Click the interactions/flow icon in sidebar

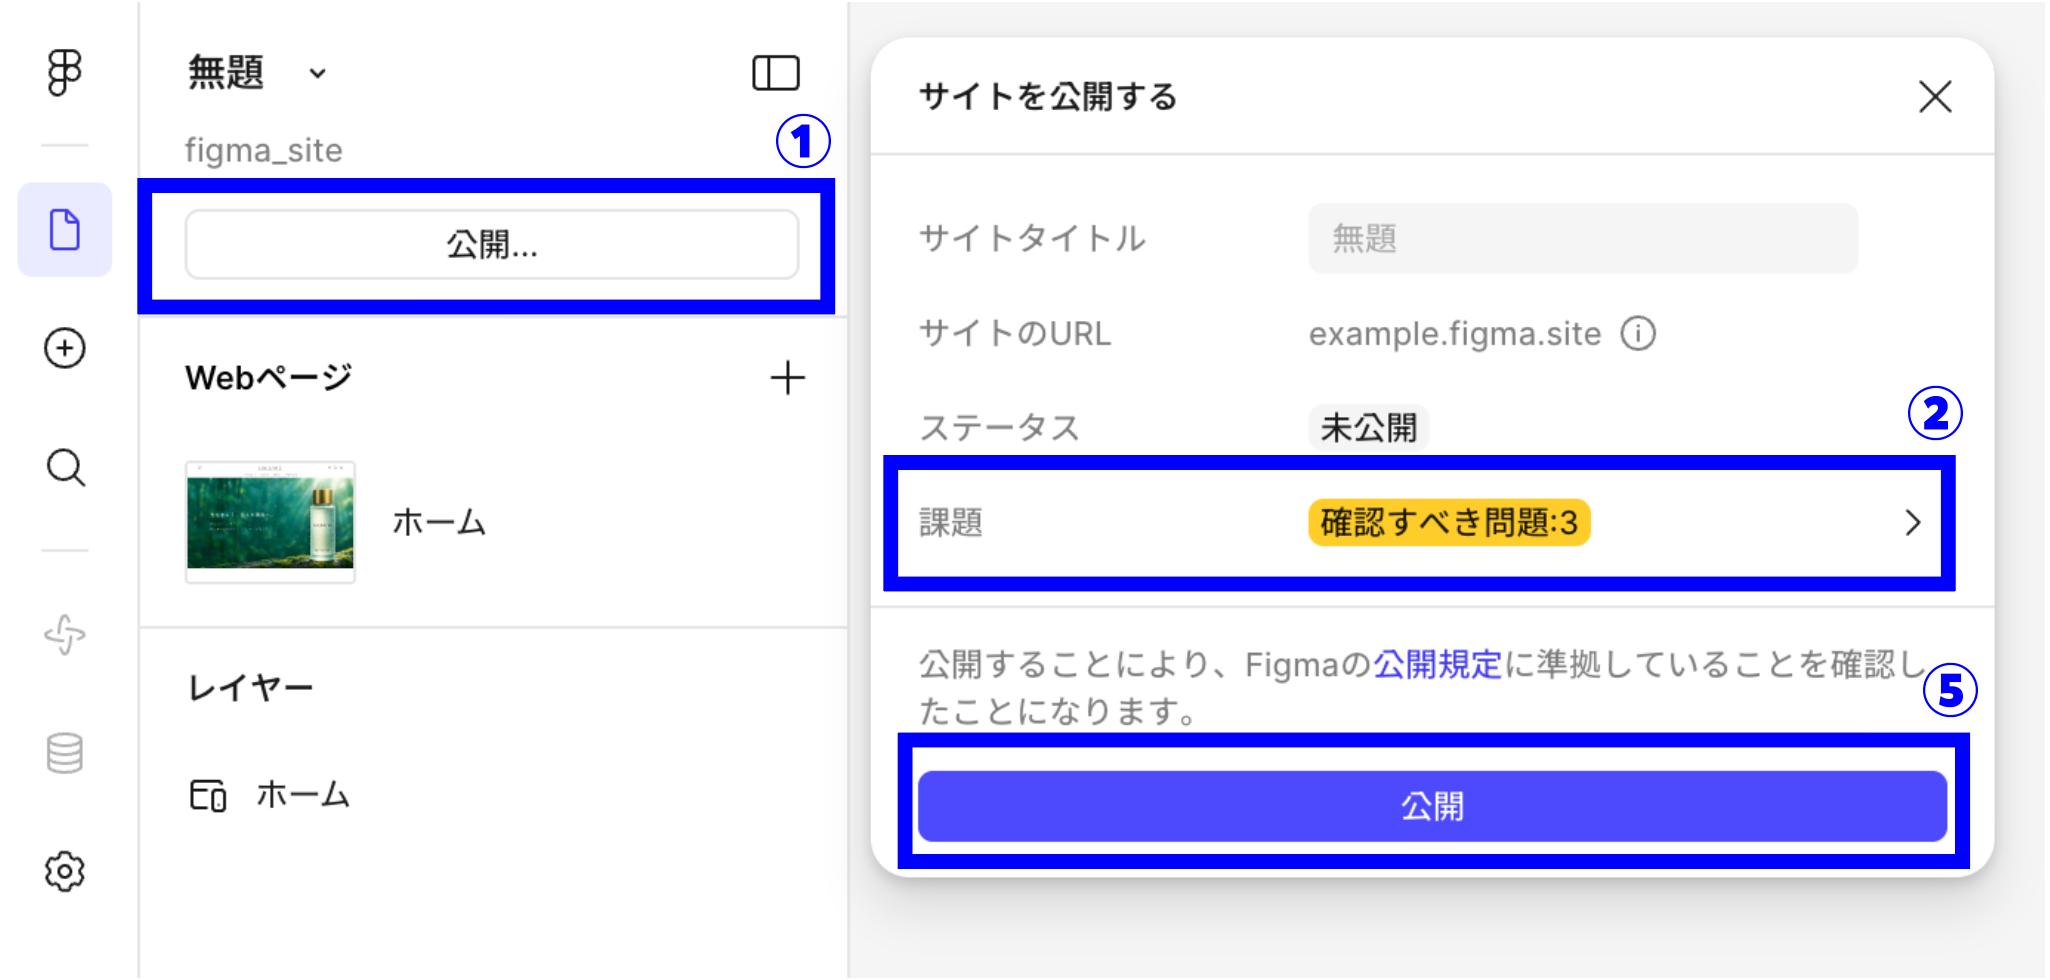(64, 632)
